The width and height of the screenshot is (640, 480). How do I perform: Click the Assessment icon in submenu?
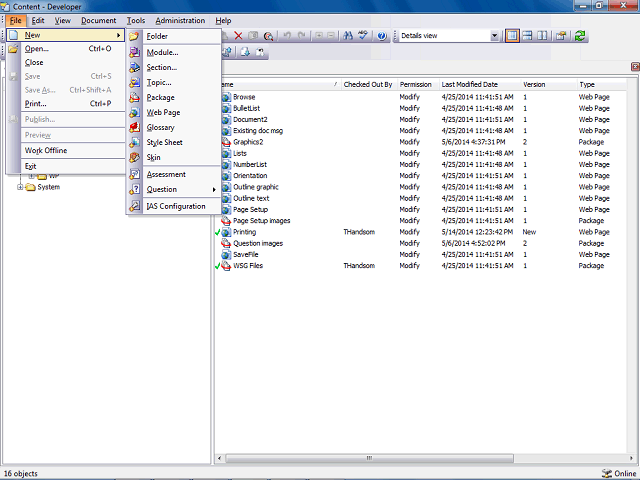pyautogui.click(x=134, y=174)
